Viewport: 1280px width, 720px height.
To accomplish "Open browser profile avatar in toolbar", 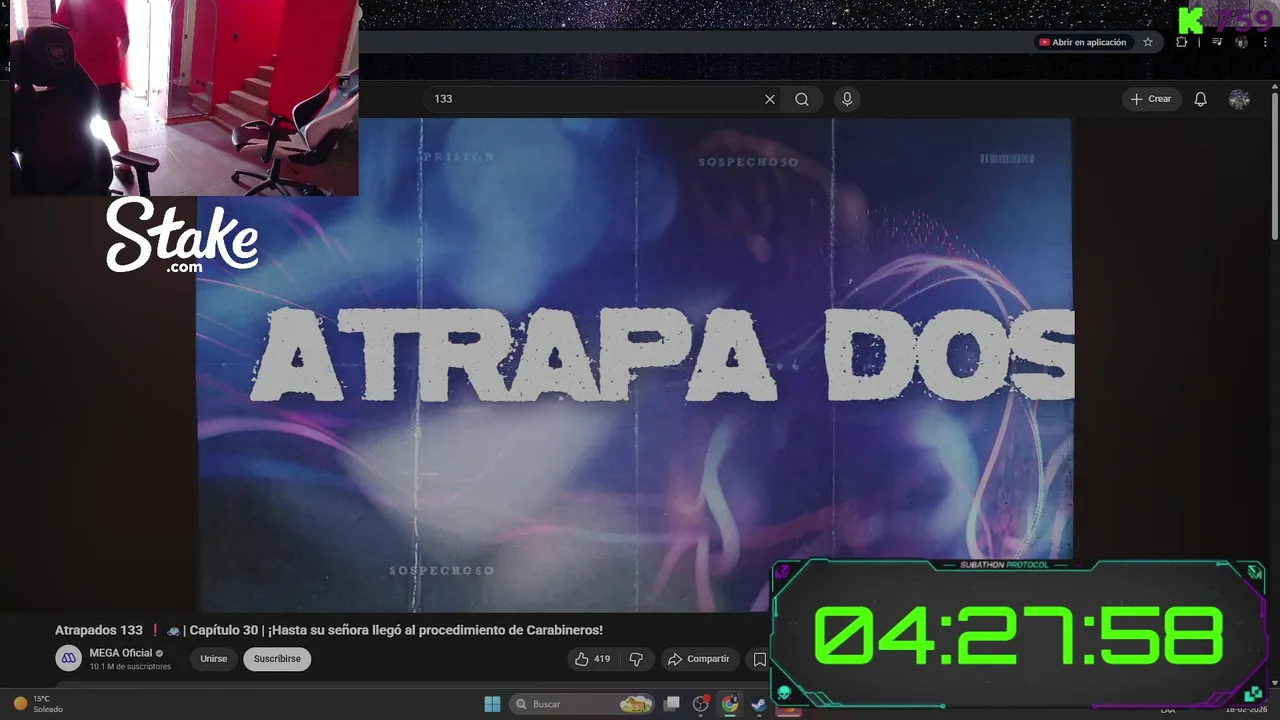I will click(x=1241, y=42).
